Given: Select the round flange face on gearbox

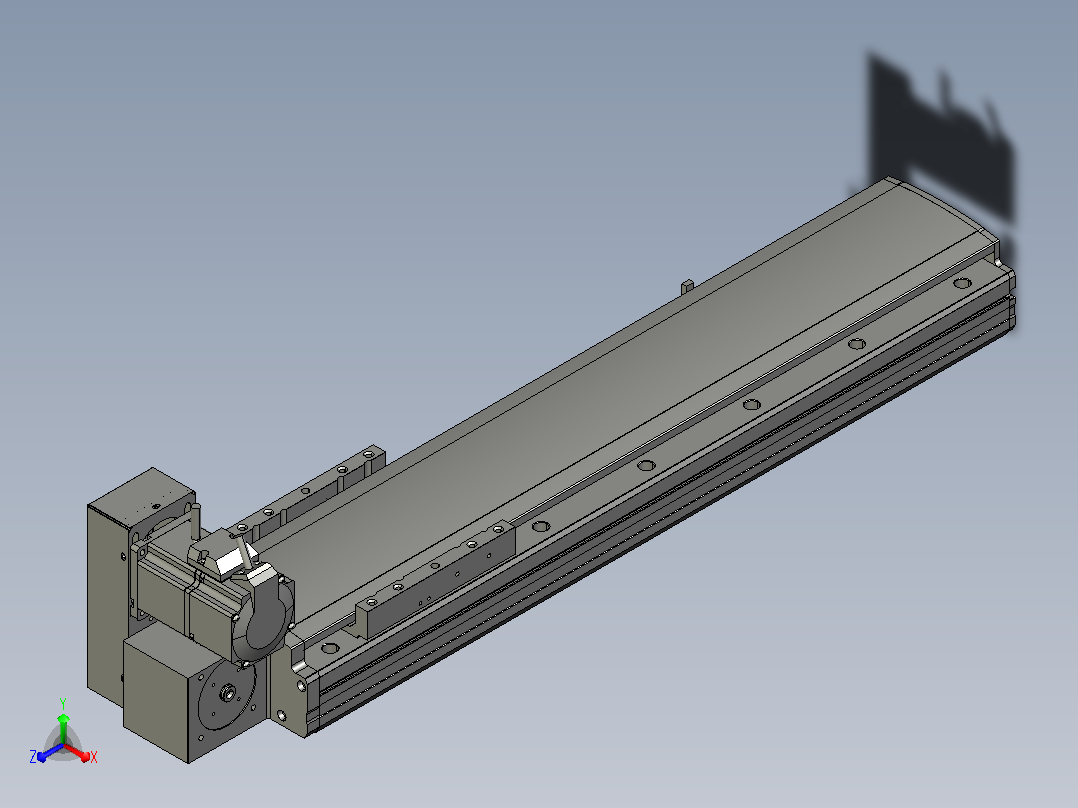Looking at the screenshot, I should (x=227, y=695).
